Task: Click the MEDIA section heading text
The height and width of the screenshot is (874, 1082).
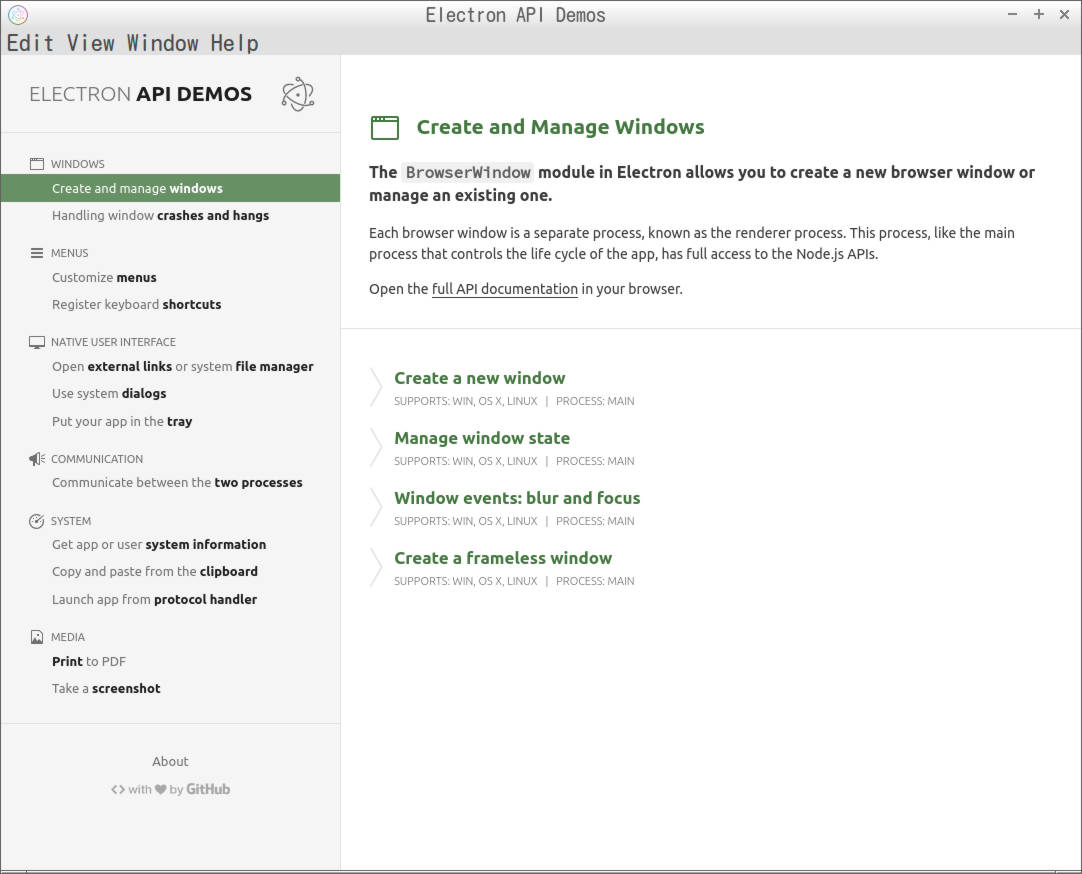Action: click(68, 637)
